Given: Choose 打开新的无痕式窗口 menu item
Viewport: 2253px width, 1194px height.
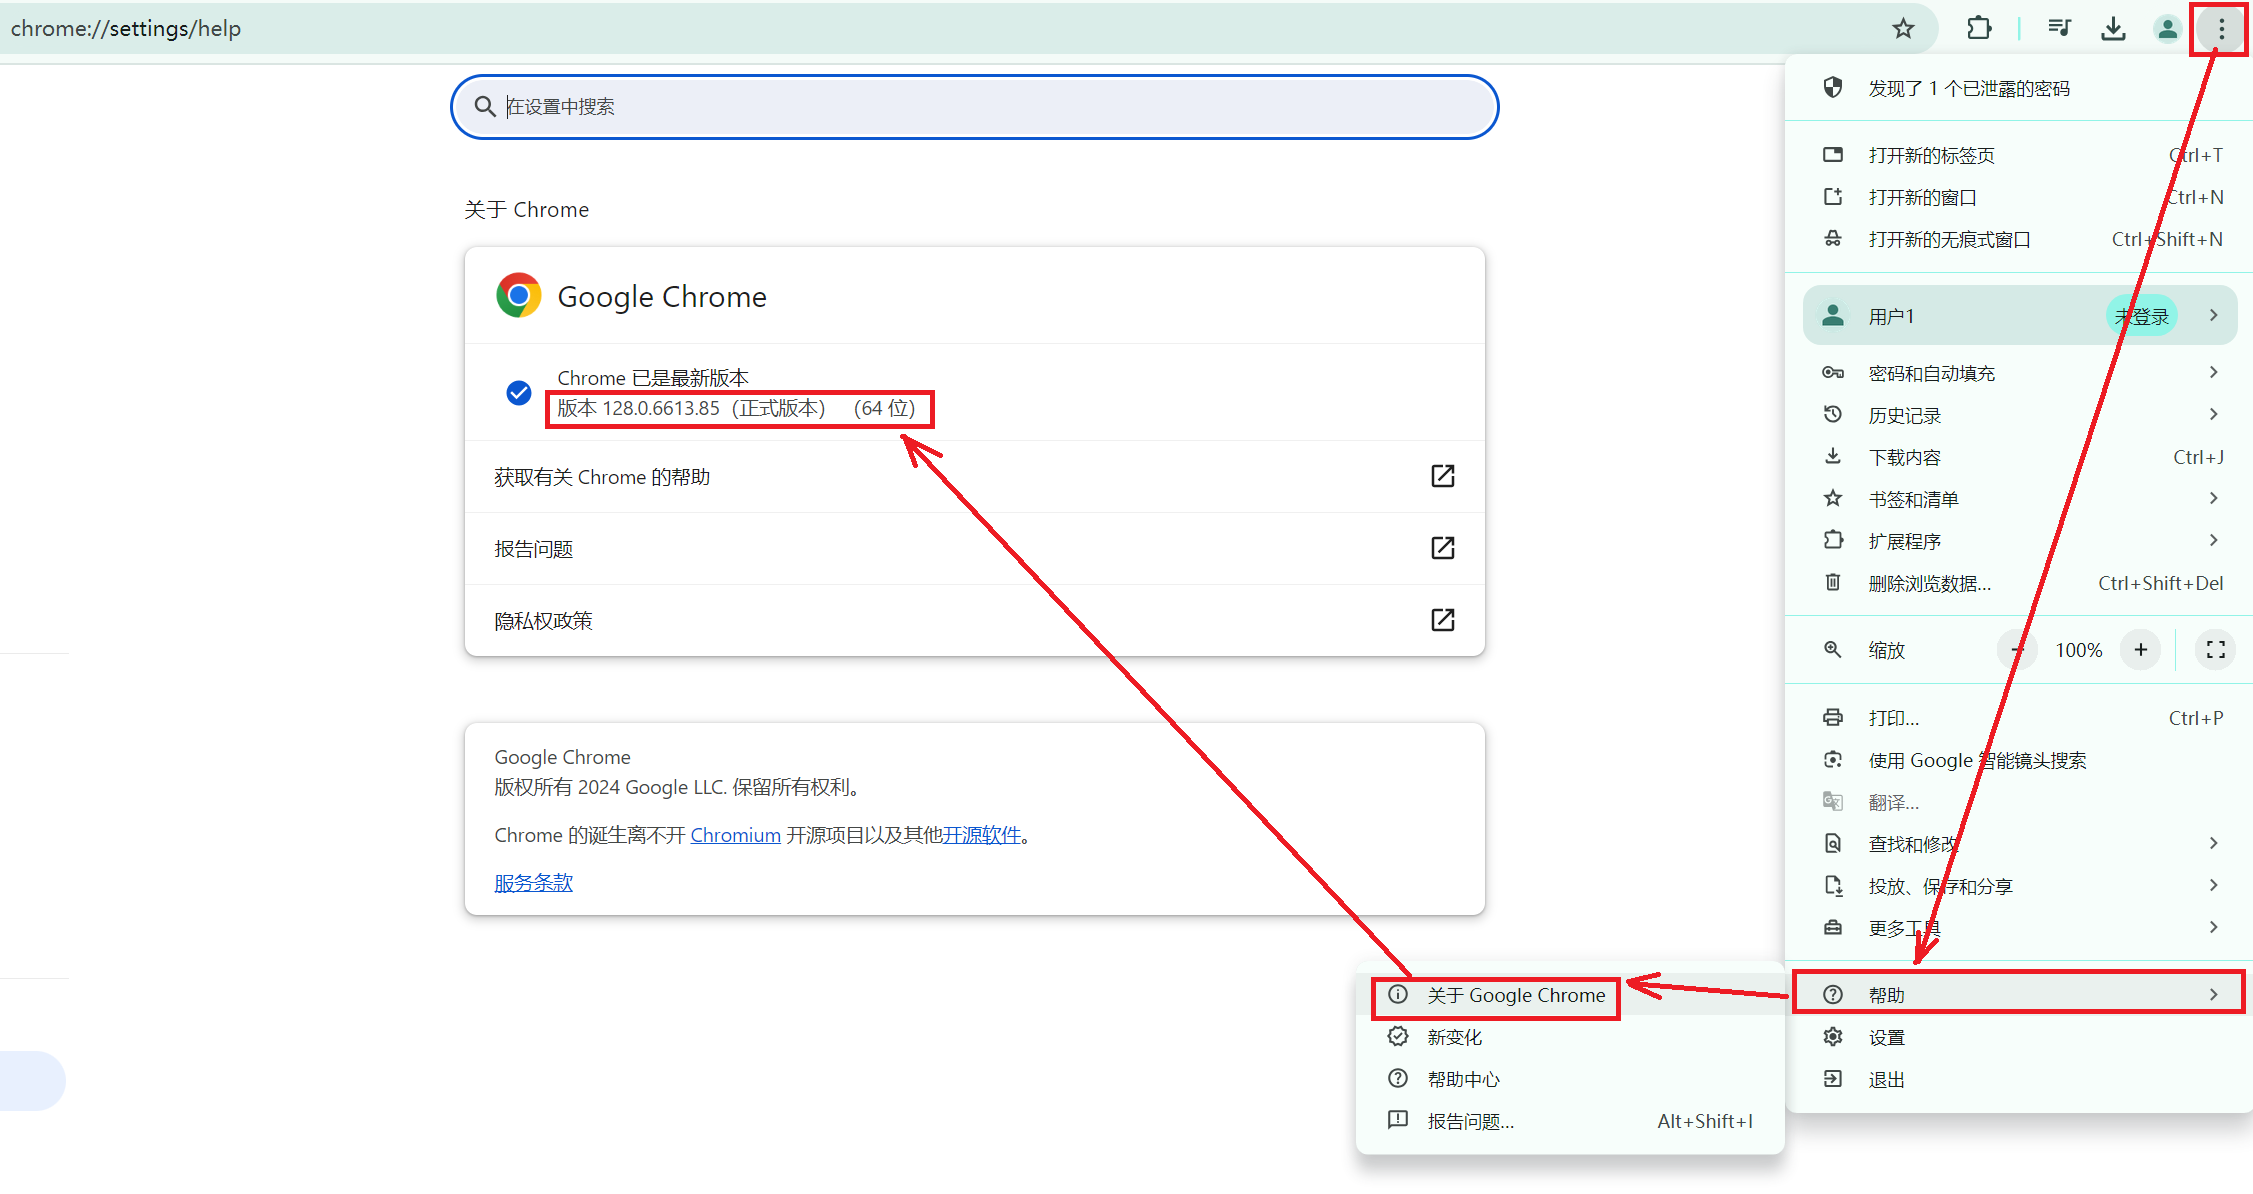Looking at the screenshot, I should [x=1949, y=240].
